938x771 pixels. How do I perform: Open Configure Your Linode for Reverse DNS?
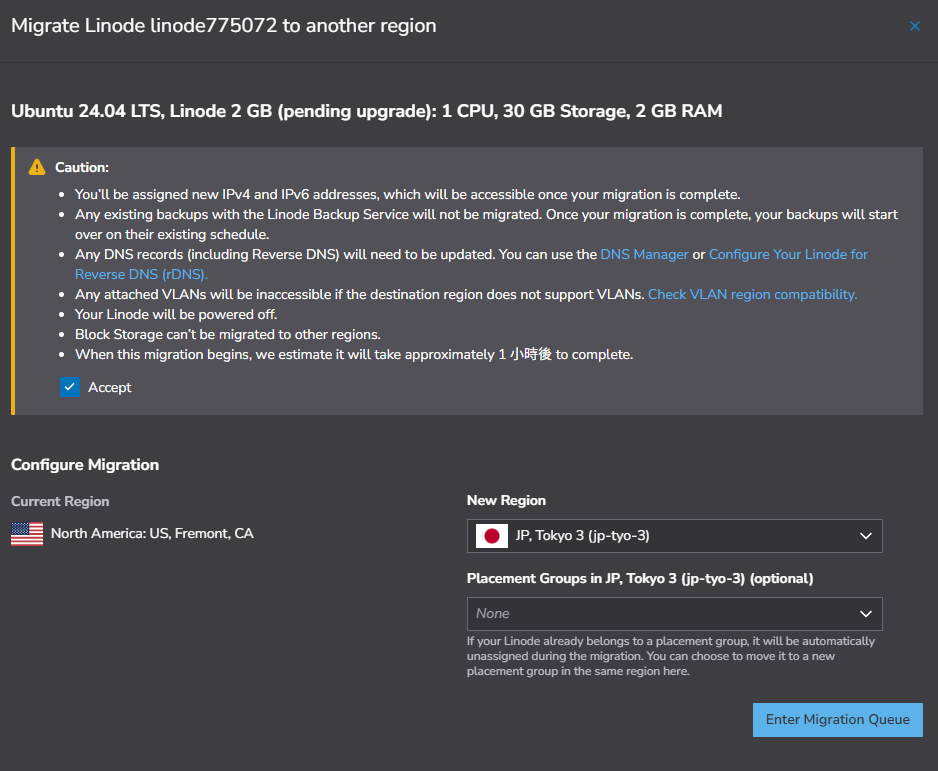pos(789,254)
